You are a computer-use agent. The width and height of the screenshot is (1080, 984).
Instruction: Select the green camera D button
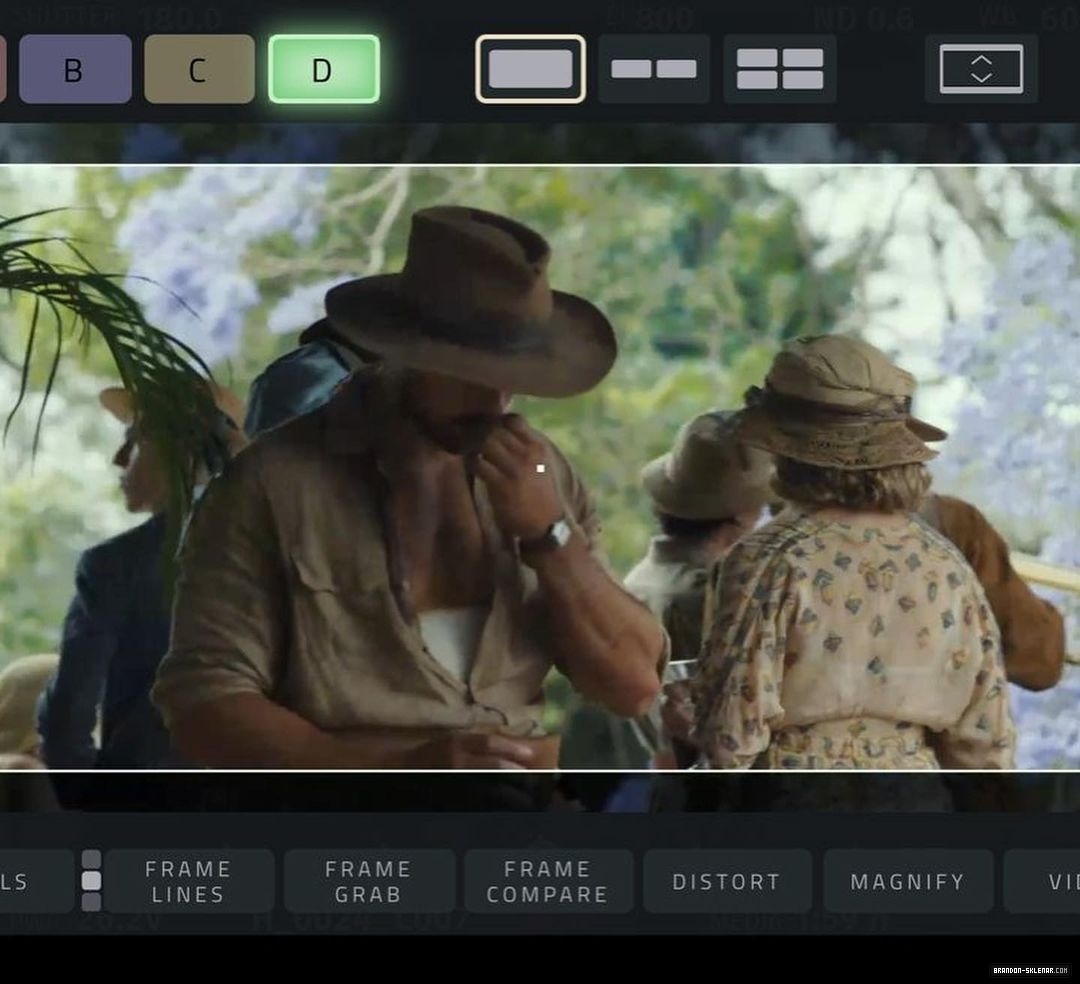[324, 69]
